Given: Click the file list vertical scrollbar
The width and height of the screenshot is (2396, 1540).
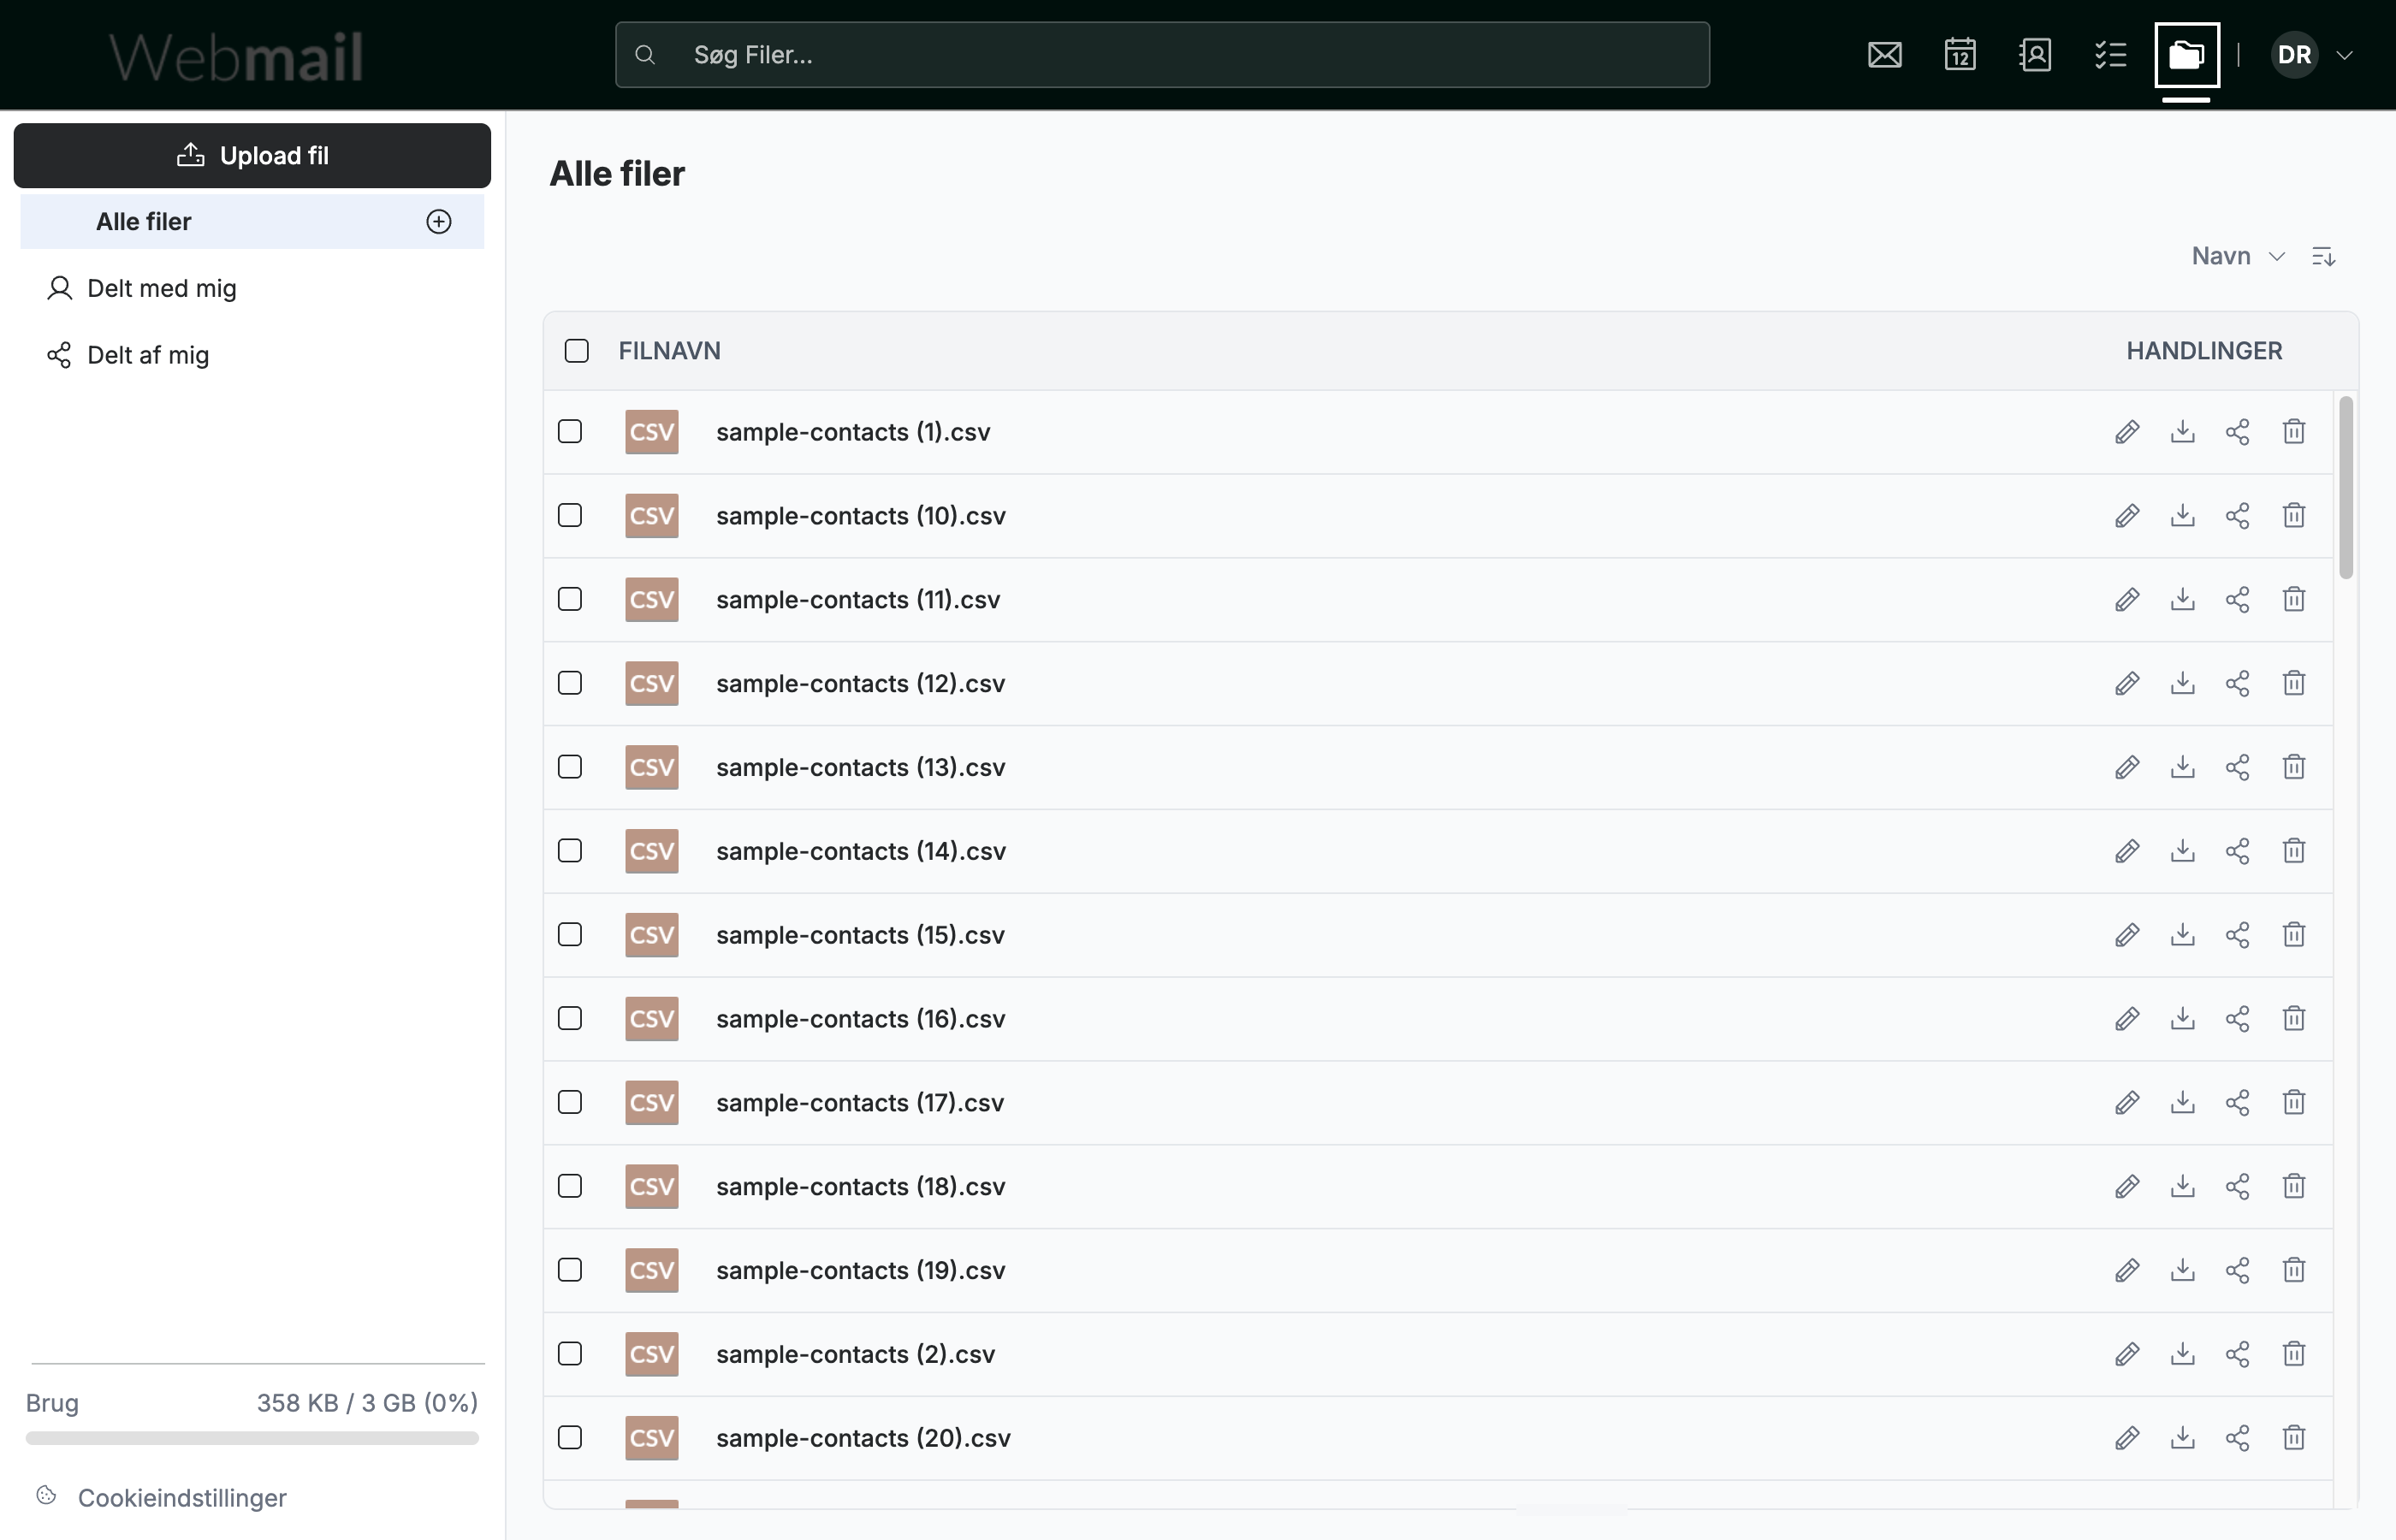Looking at the screenshot, I should 2346,488.
